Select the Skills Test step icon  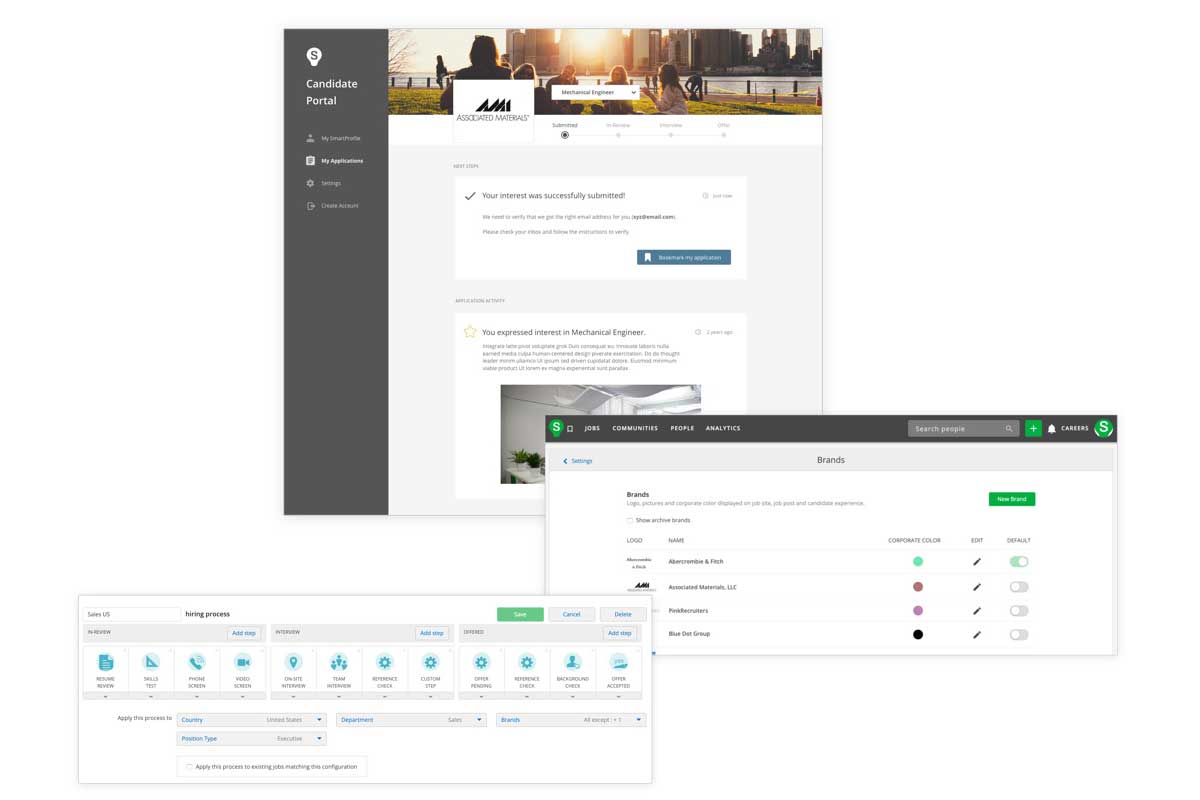151,662
